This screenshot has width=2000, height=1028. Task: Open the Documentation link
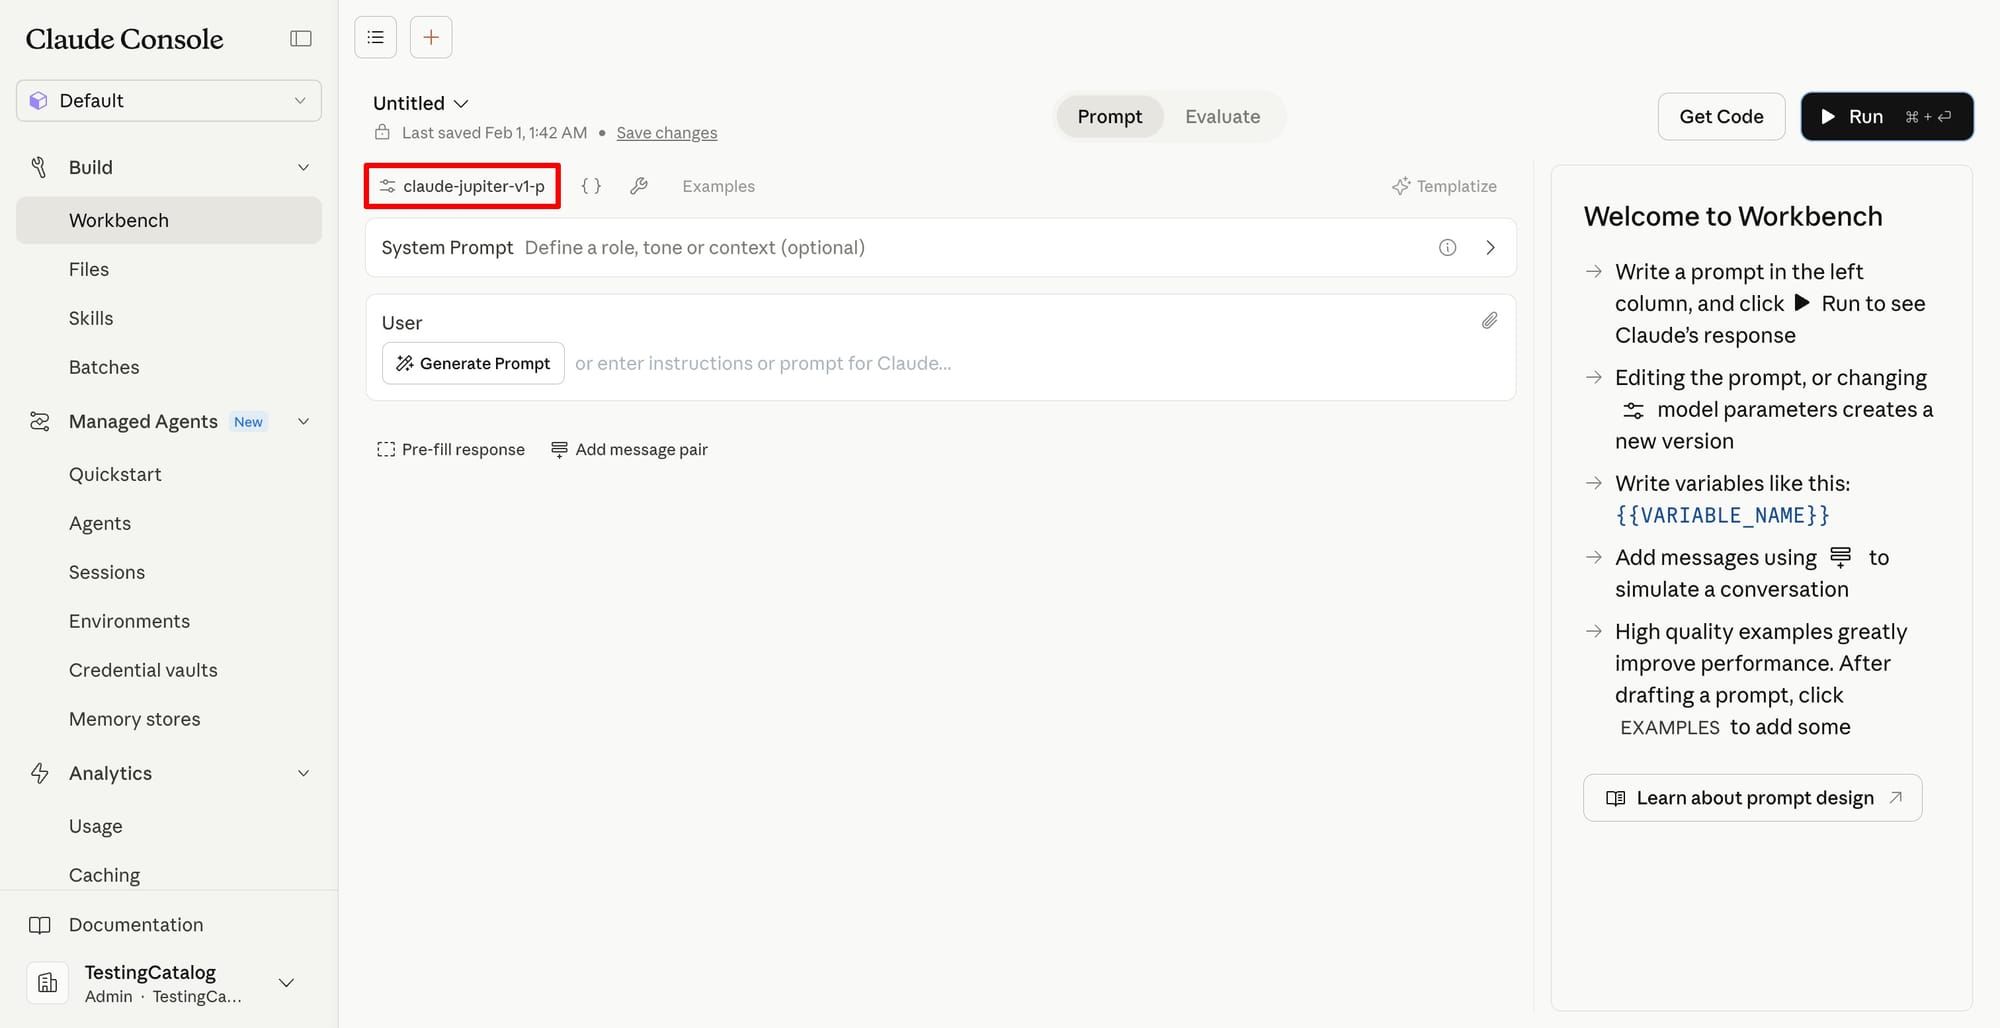click(136, 925)
